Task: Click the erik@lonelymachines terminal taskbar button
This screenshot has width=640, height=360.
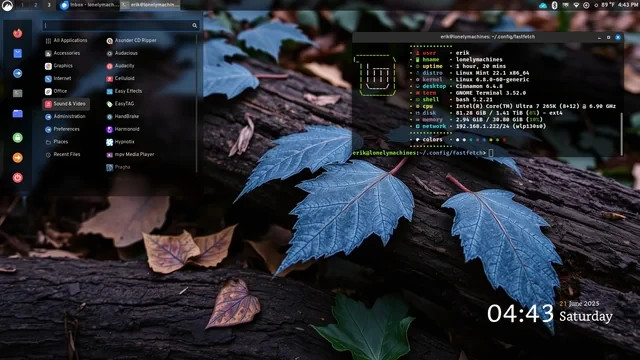Action: click(150, 5)
